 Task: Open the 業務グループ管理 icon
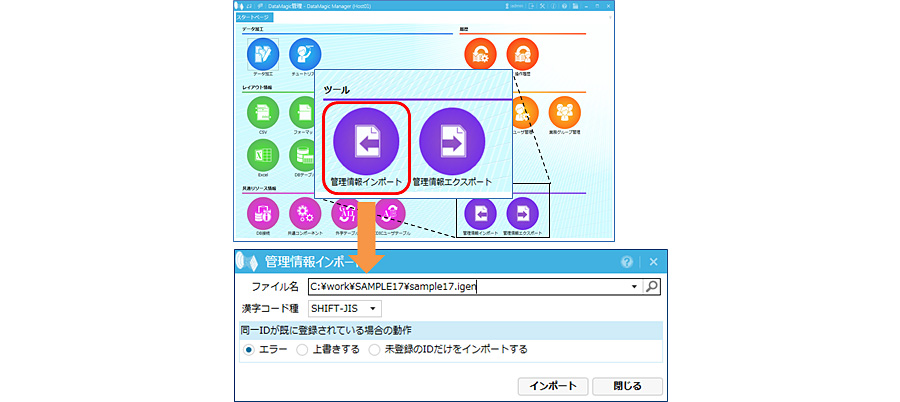[x=564, y=112]
